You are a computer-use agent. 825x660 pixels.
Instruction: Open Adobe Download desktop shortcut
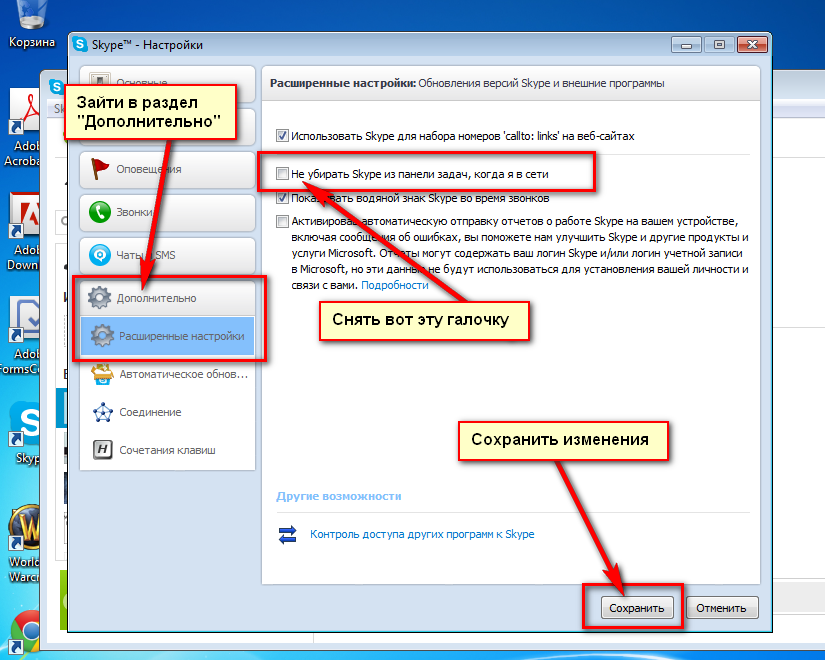point(23,232)
